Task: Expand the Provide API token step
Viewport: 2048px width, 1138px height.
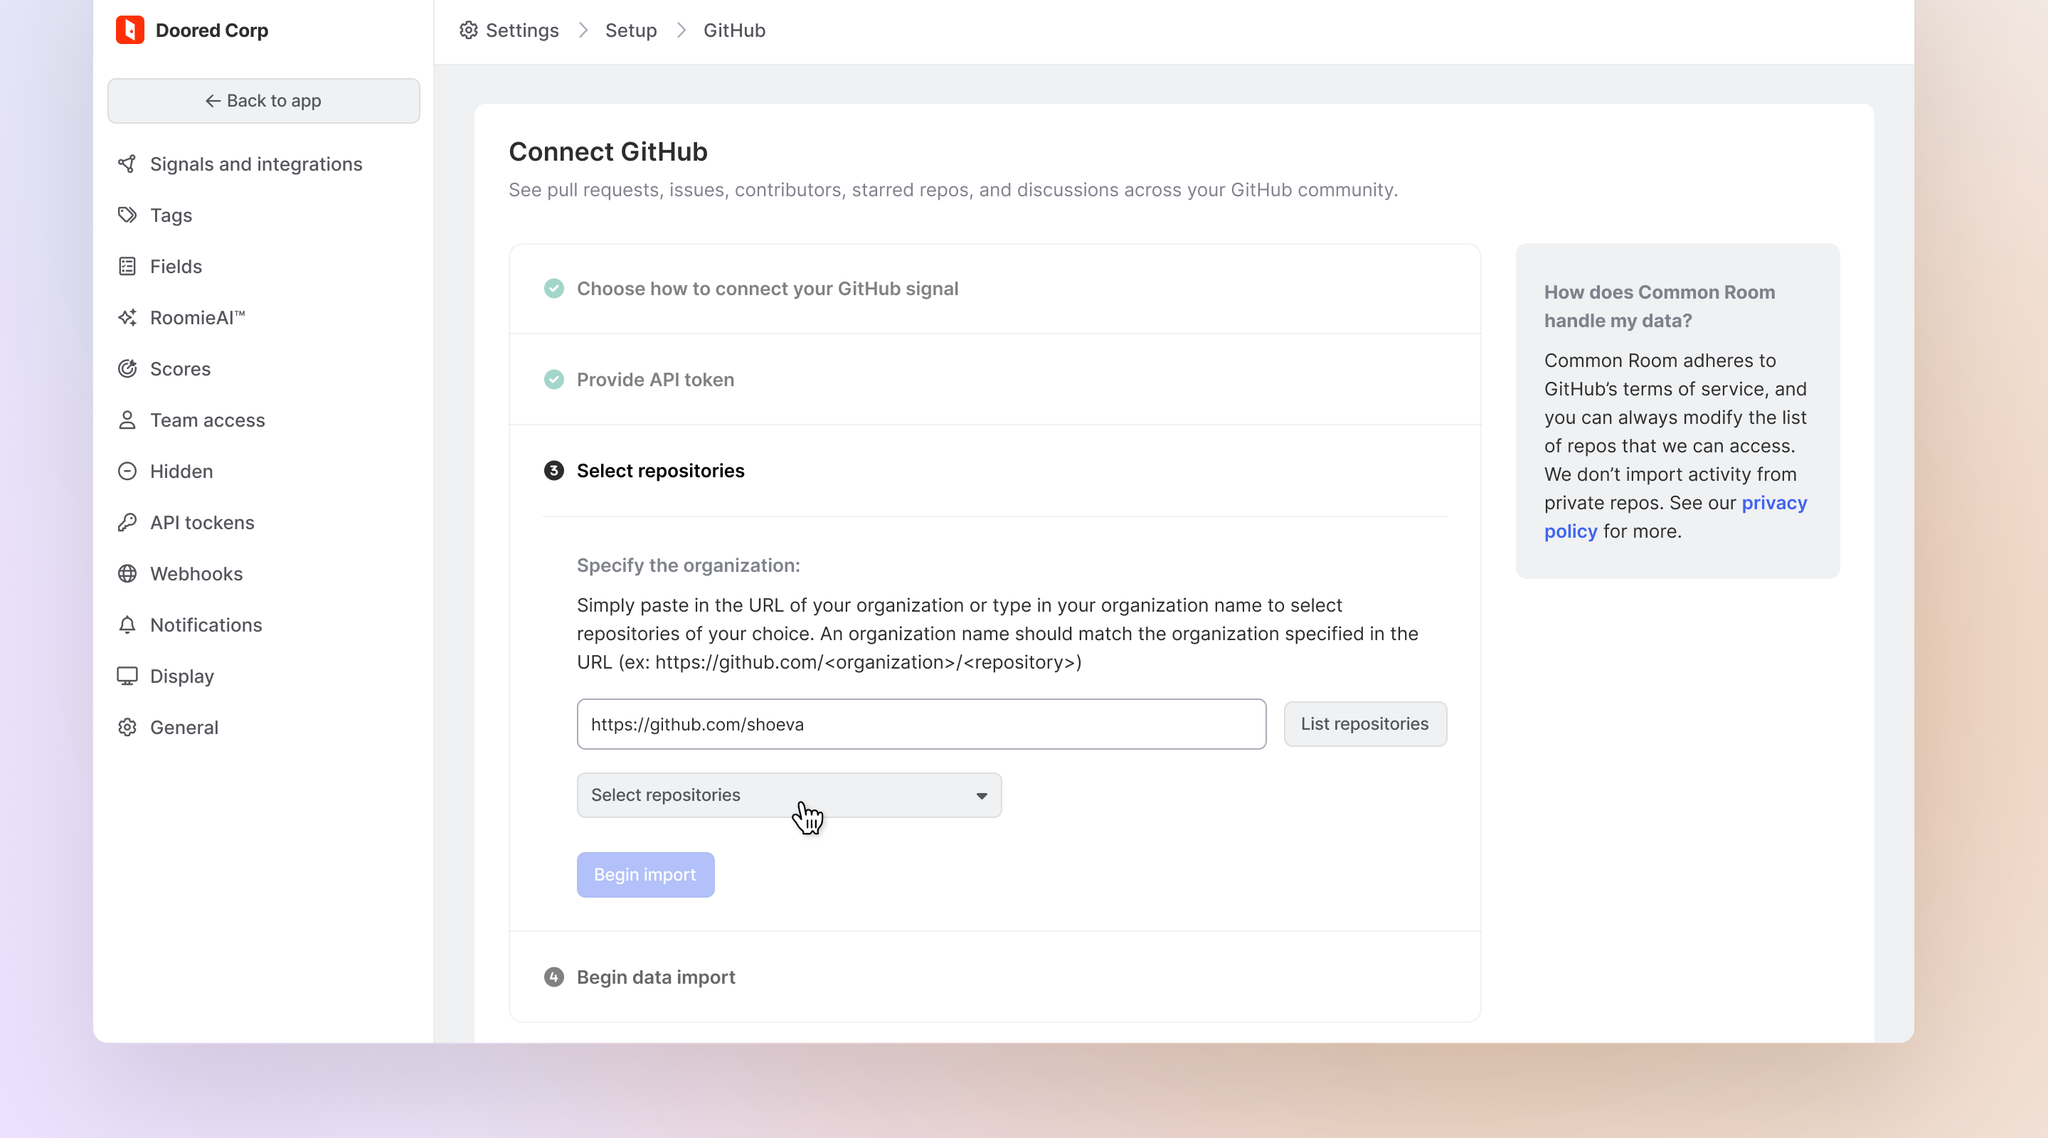Action: (655, 380)
